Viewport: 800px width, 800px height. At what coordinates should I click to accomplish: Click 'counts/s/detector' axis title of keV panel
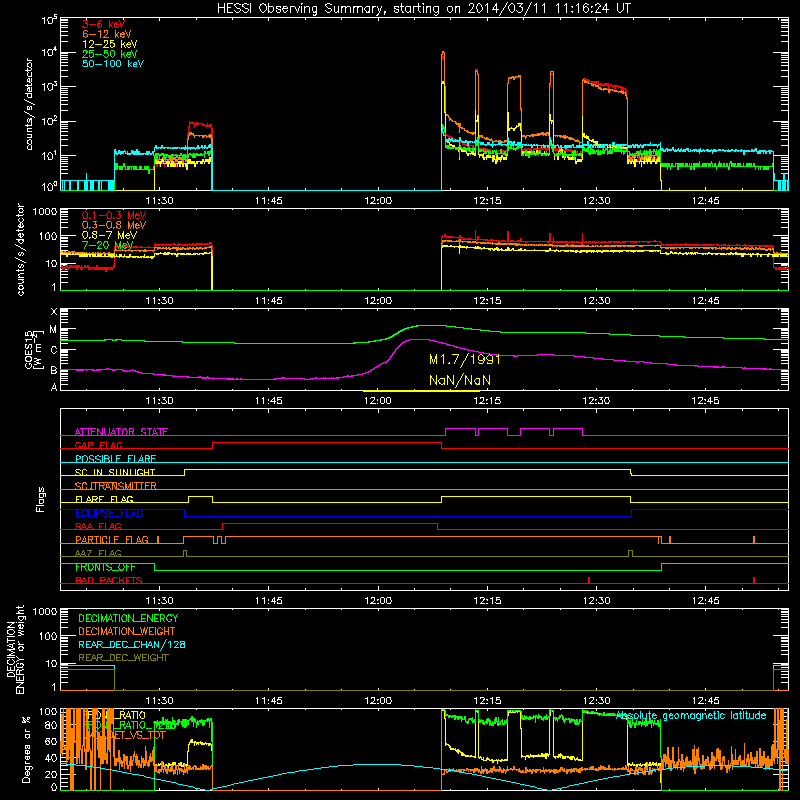click(29, 104)
